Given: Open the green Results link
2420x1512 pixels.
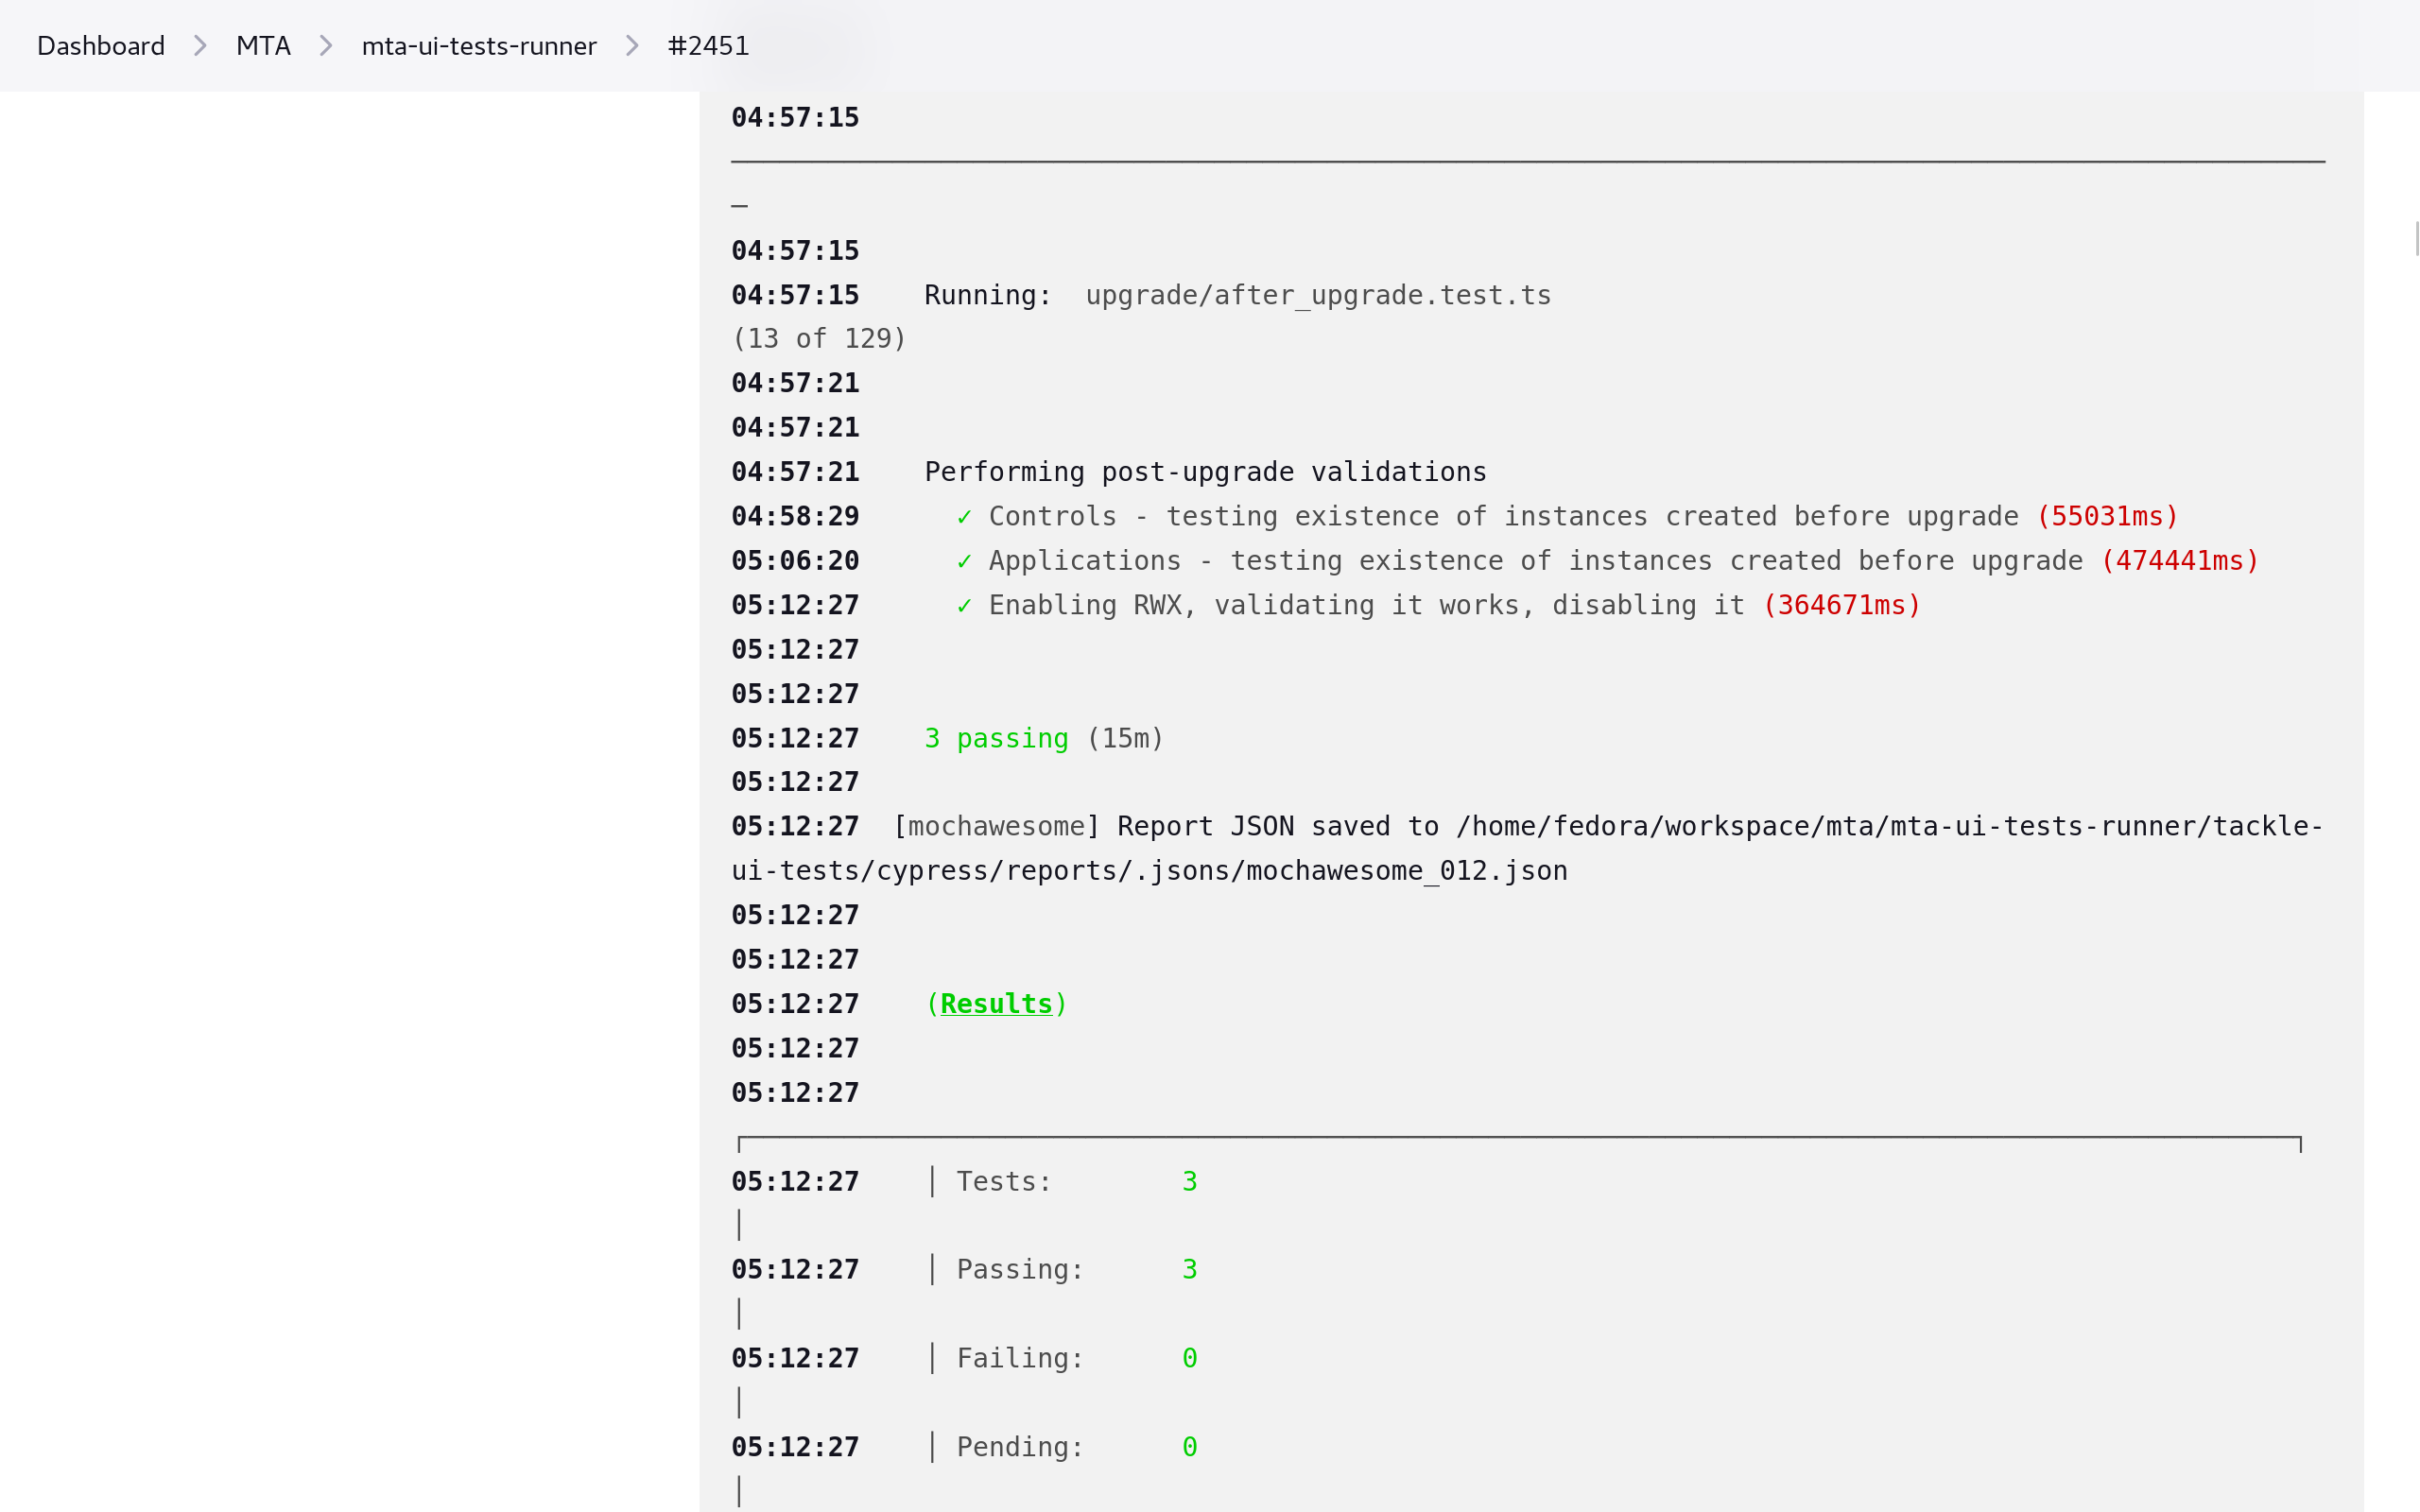Looking at the screenshot, I should [996, 1004].
